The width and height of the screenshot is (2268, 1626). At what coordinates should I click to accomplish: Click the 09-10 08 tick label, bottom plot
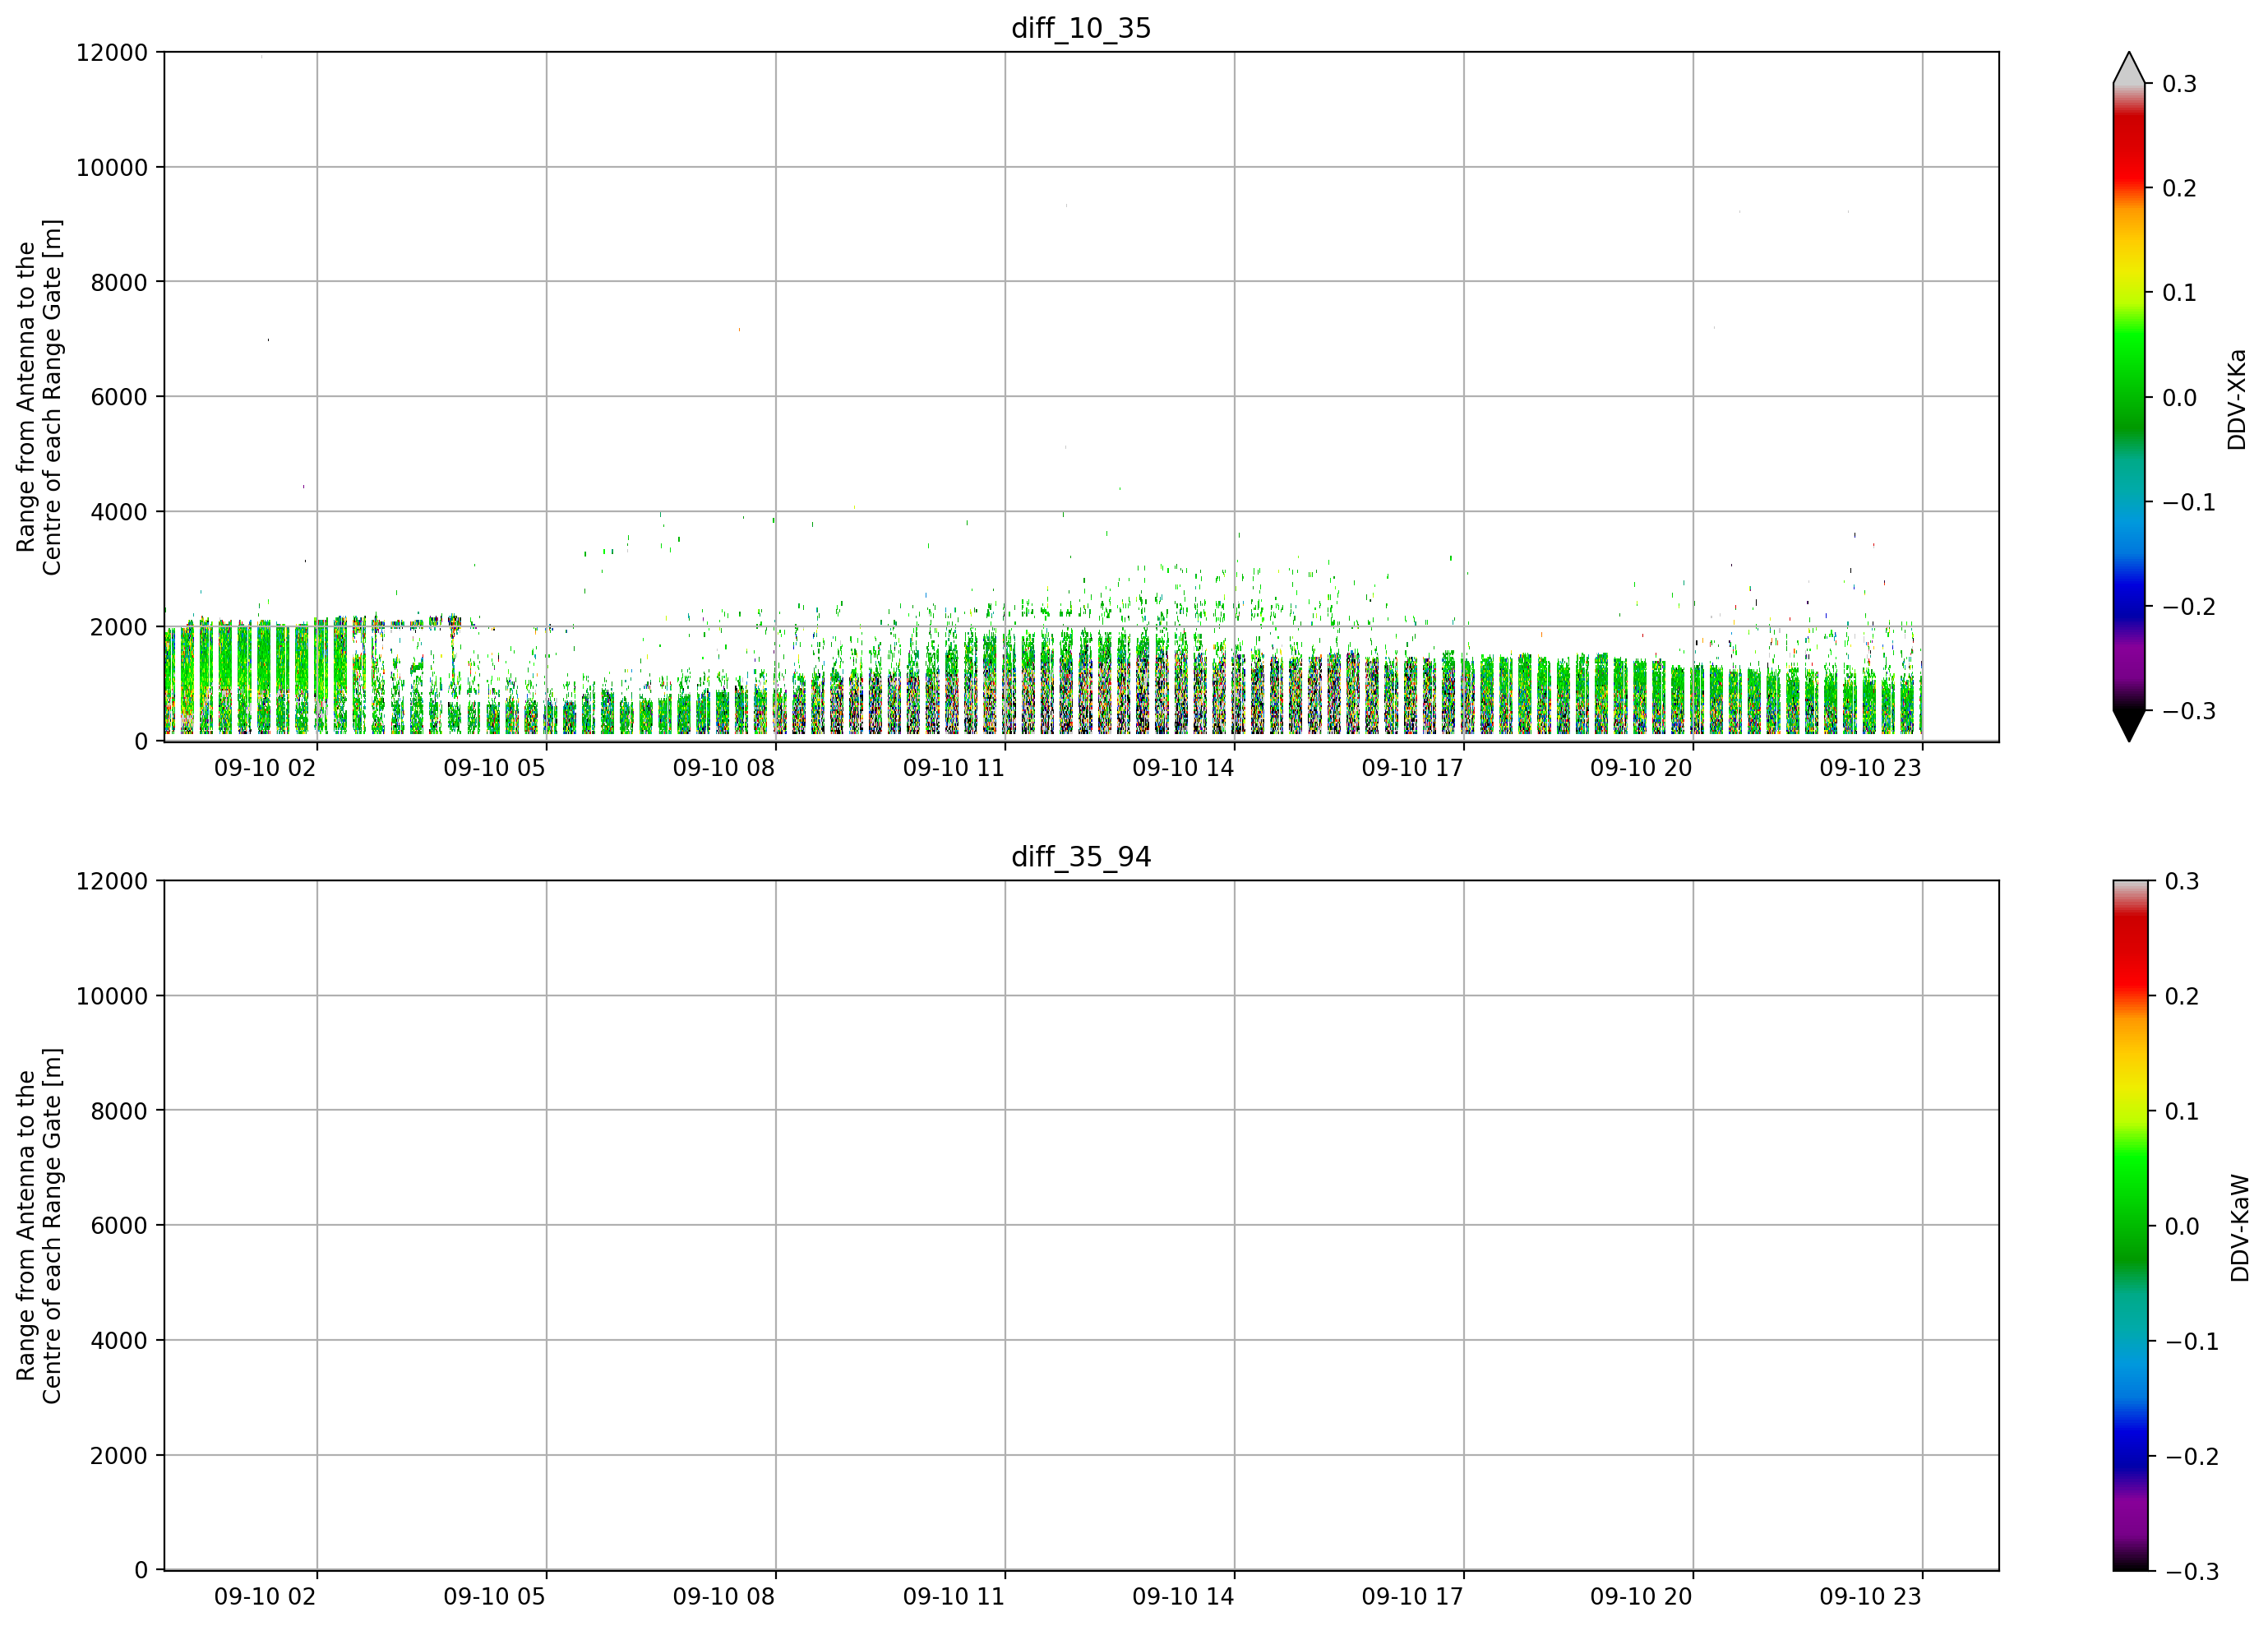click(x=723, y=1597)
